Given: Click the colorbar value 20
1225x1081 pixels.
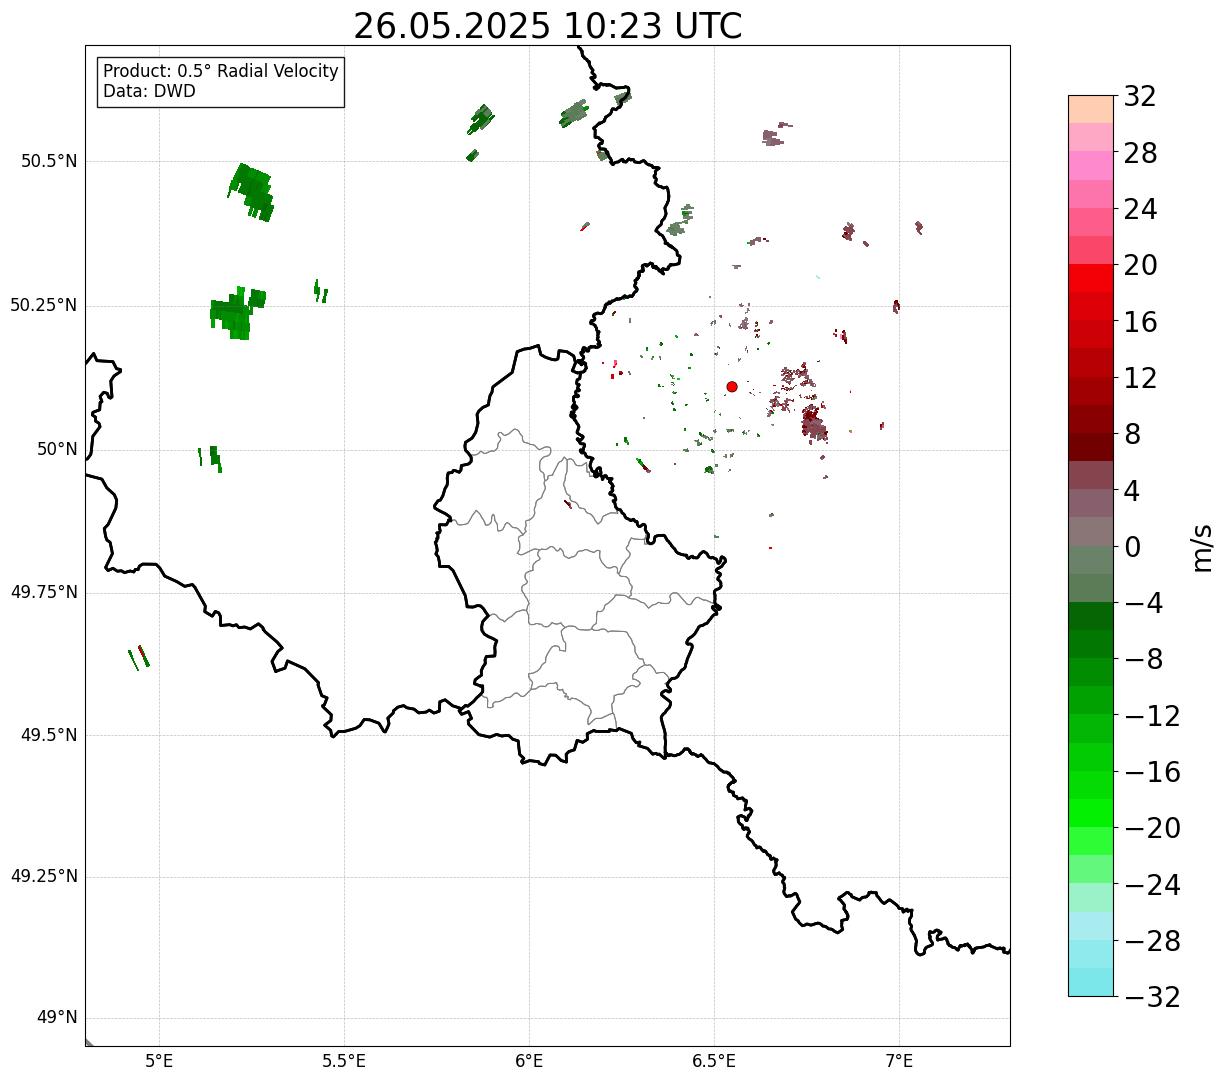Looking at the screenshot, I should pos(1140,266).
